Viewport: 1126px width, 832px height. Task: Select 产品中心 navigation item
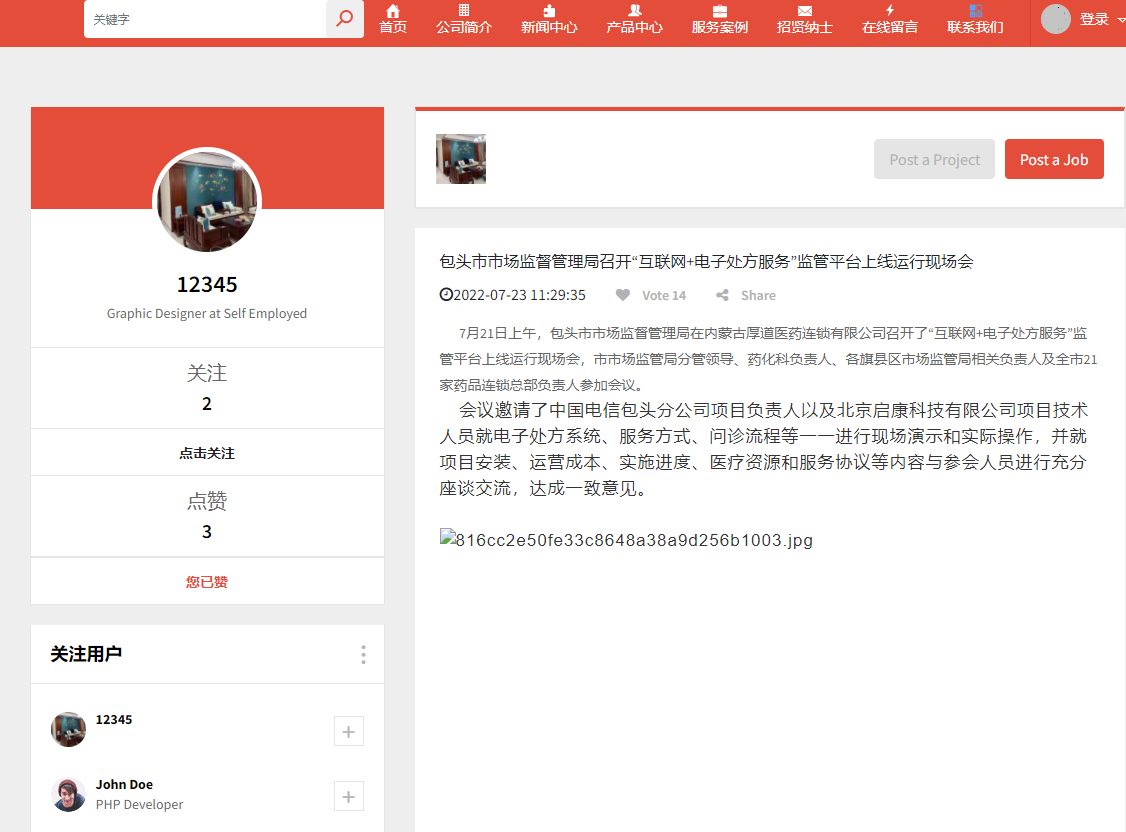[634, 19]
